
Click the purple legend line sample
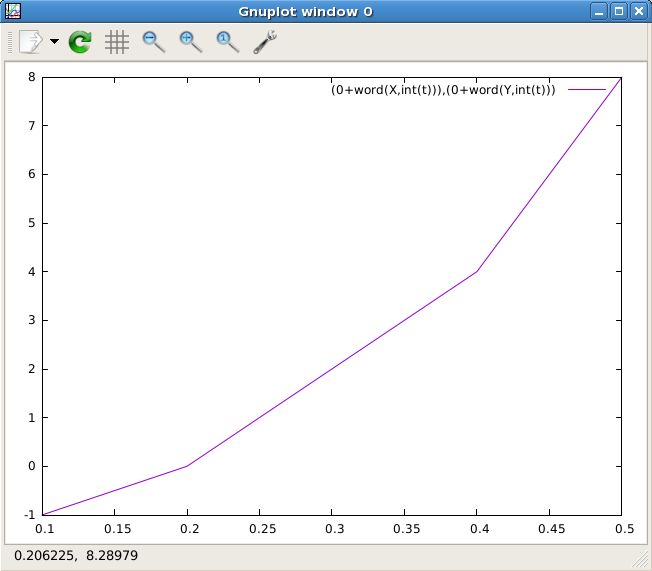[x=587, y=89]
